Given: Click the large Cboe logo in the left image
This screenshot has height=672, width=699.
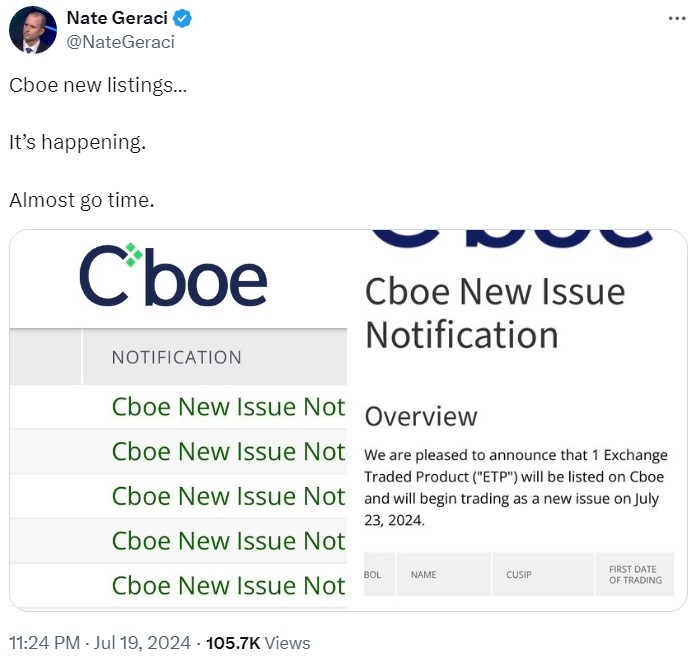Looking at the screenshot, I should pos(172,277).
